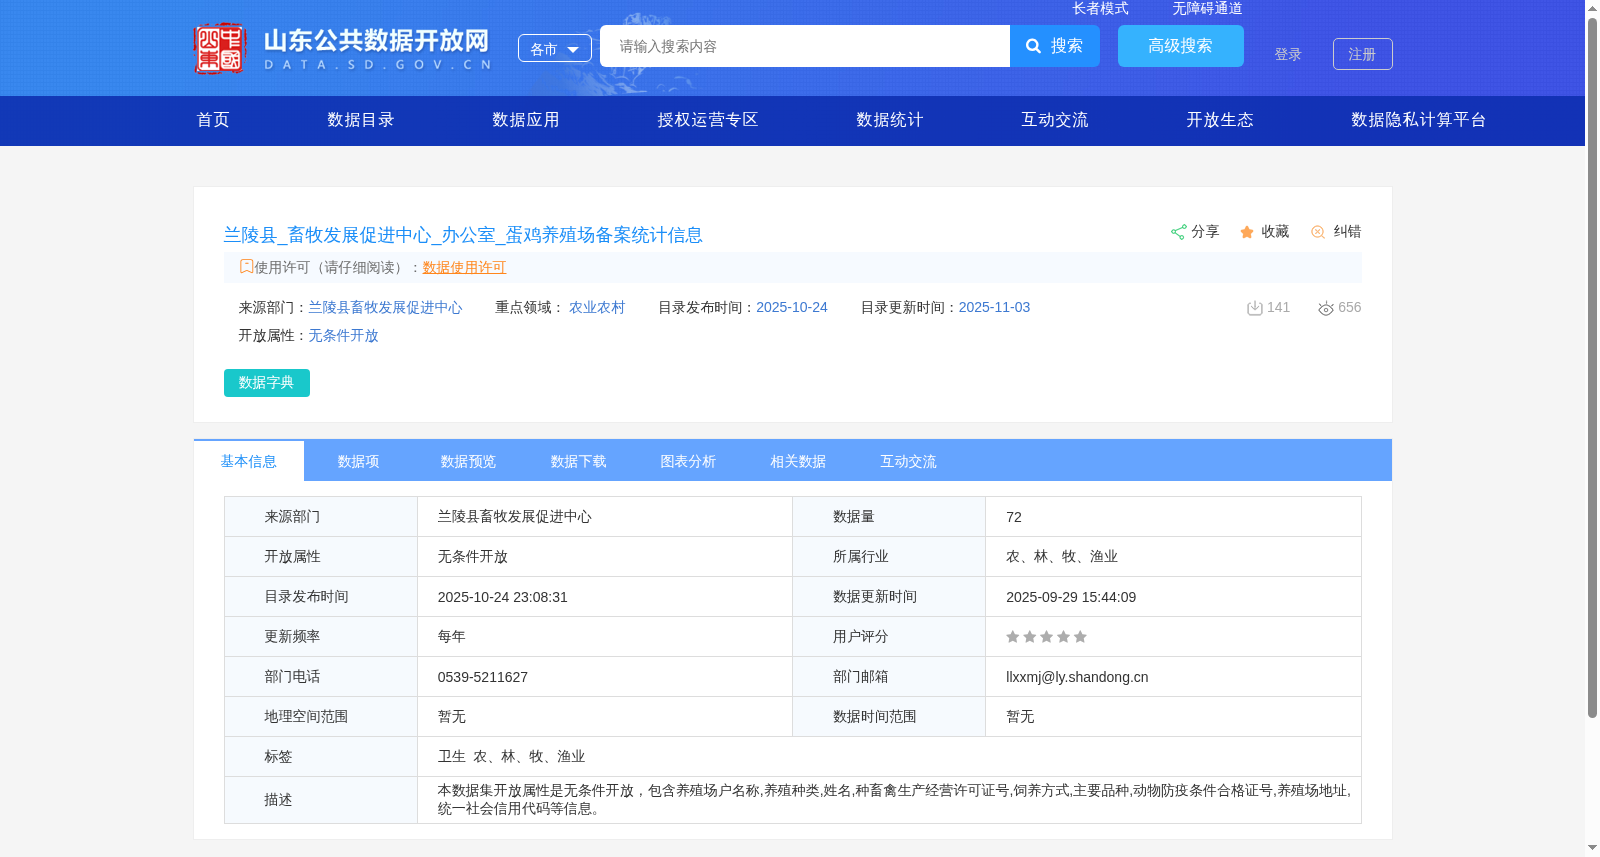Open 数据目录 menu item

coord(361,120)
